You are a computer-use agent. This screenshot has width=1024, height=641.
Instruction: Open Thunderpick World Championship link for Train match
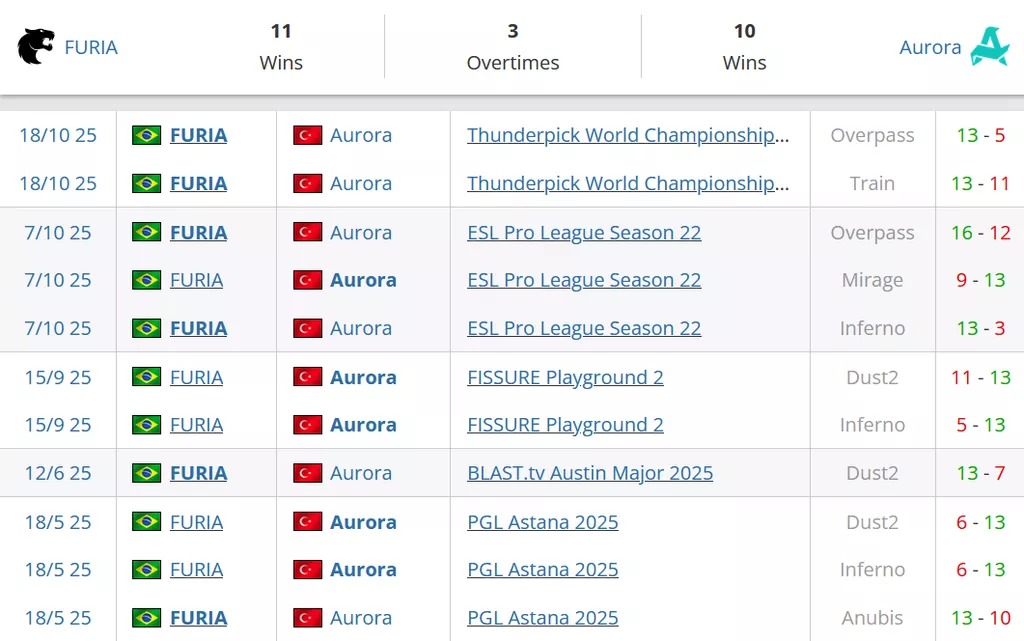628,184
